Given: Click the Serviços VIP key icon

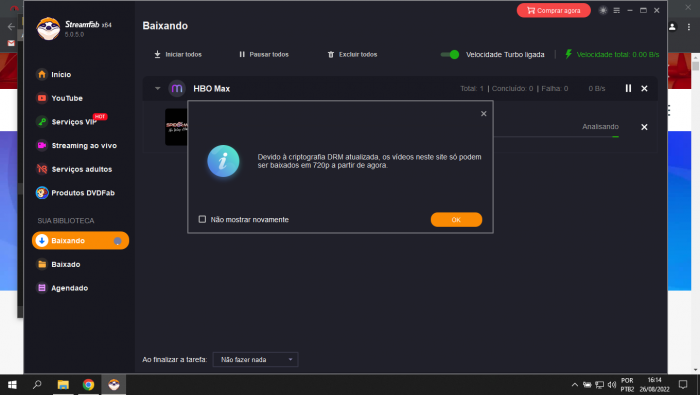Looking at the screenshot, I should (x=42, y=121).
